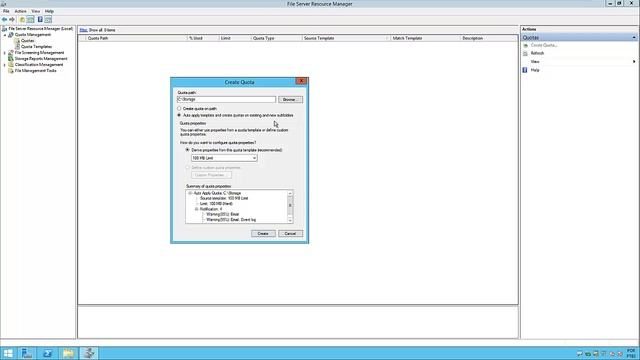Expand the File Screening Management node
Screen dimensions: 640x360
tap(5, 53)
